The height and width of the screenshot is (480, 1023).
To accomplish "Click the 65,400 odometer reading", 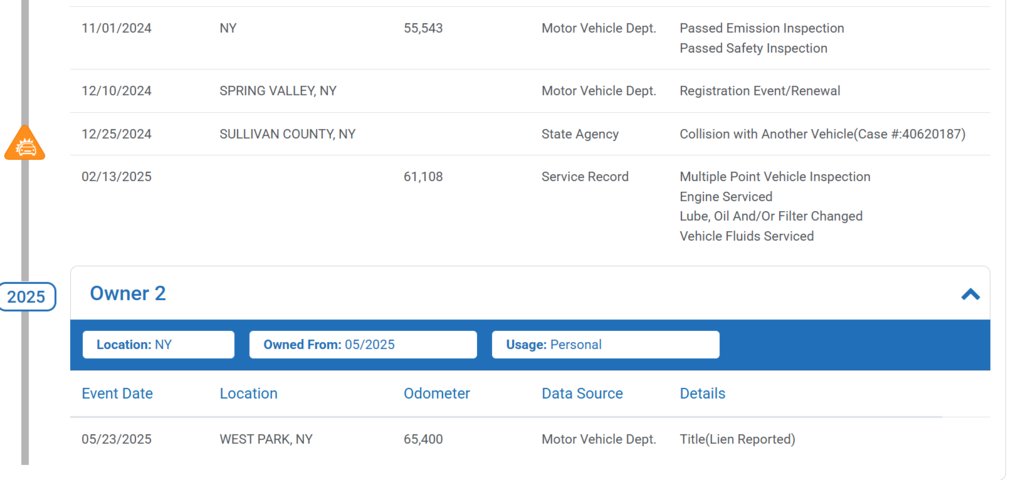I will tap(423, 439).
